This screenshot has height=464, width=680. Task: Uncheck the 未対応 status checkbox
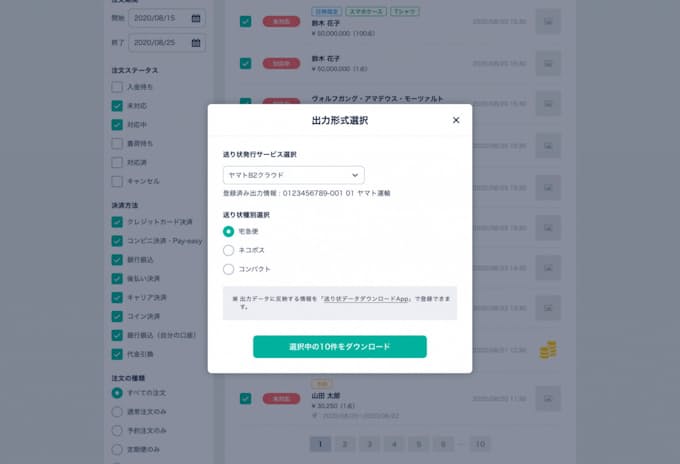pos(117,106)
